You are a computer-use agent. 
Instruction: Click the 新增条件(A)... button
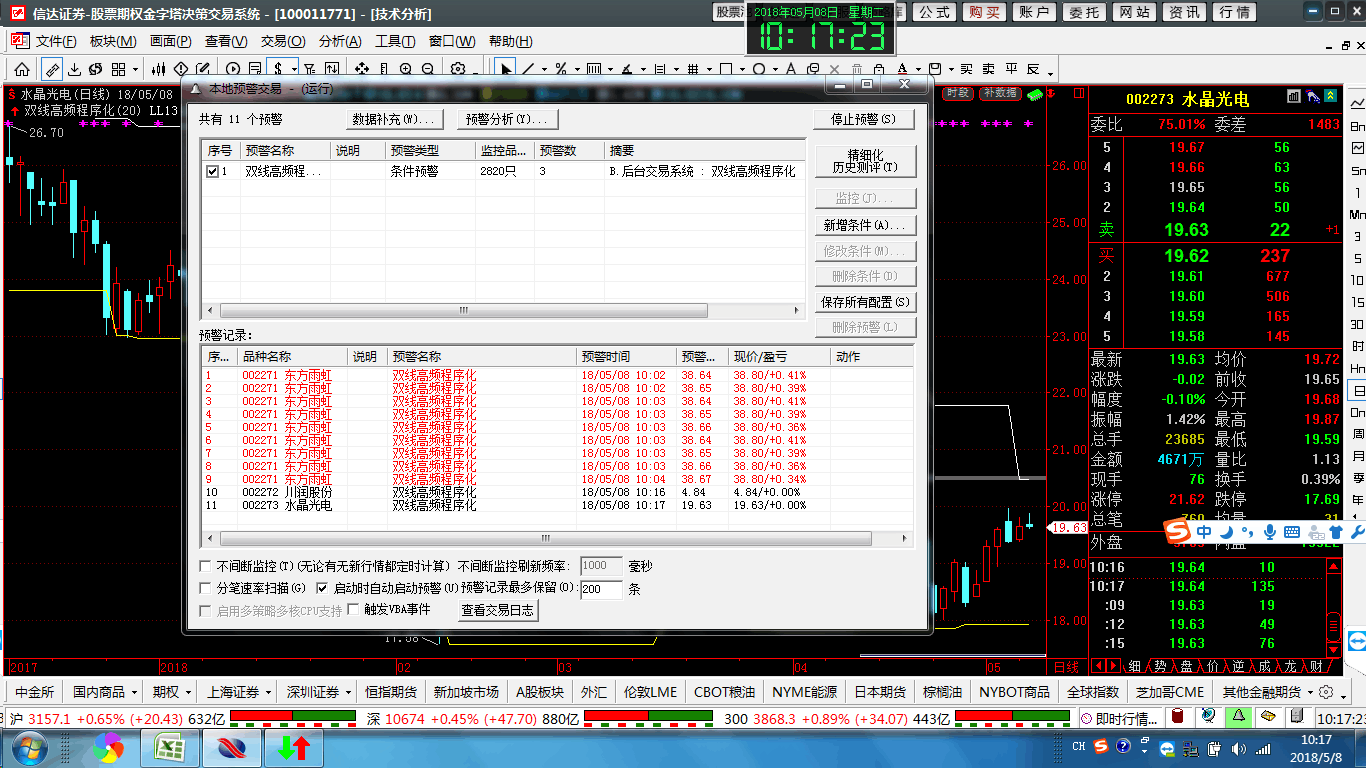pos(865,225)
